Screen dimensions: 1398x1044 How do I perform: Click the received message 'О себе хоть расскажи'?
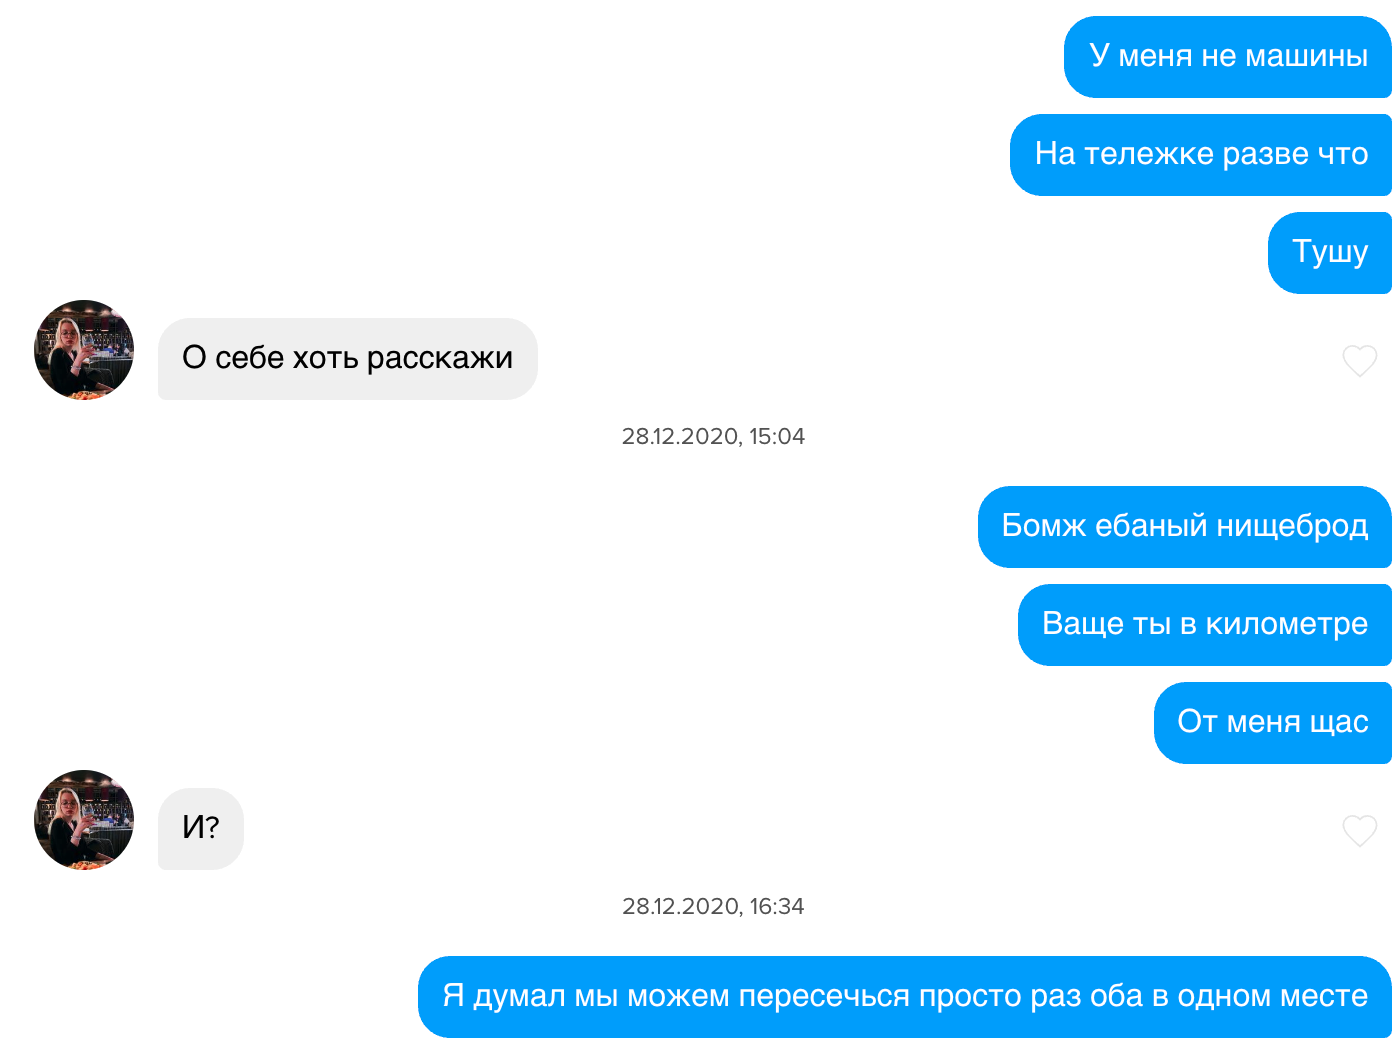pyautogui.click(x=348, y=359)
